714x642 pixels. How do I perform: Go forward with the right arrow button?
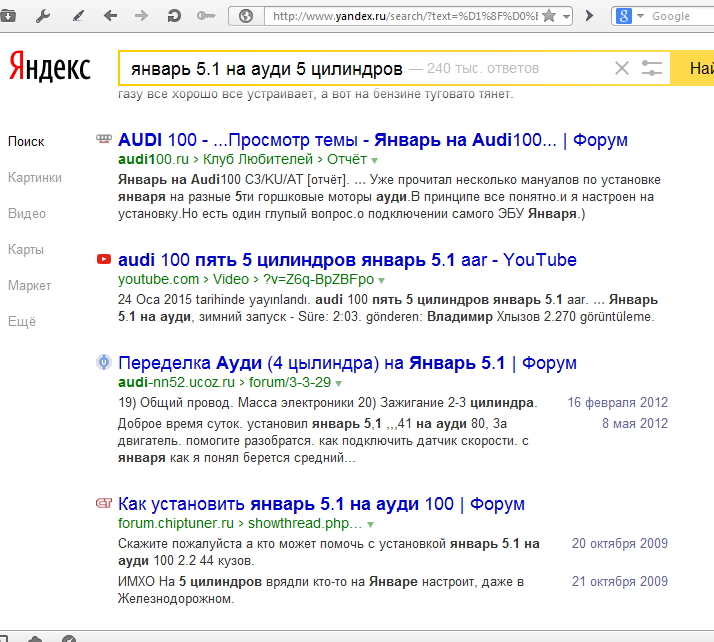click(141, 16)
